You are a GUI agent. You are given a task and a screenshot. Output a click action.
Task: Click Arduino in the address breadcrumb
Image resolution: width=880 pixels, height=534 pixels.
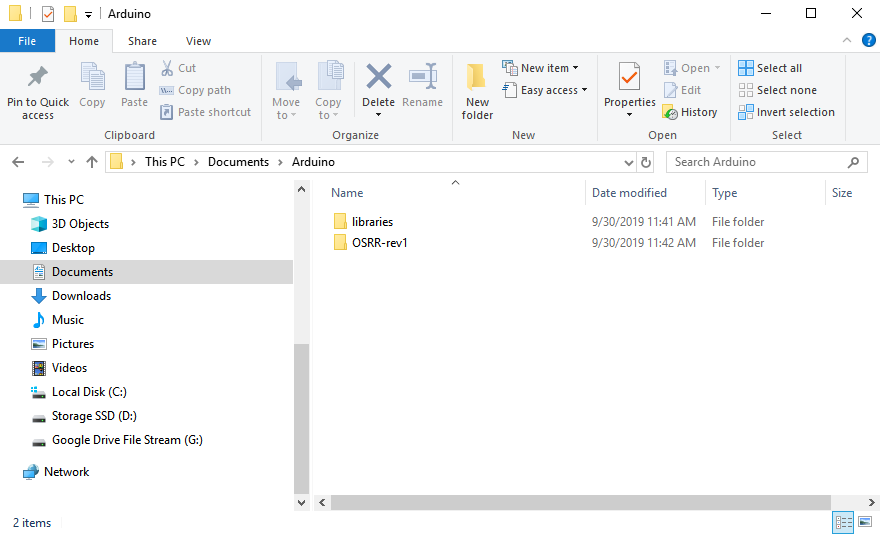(x=313, y=162)
